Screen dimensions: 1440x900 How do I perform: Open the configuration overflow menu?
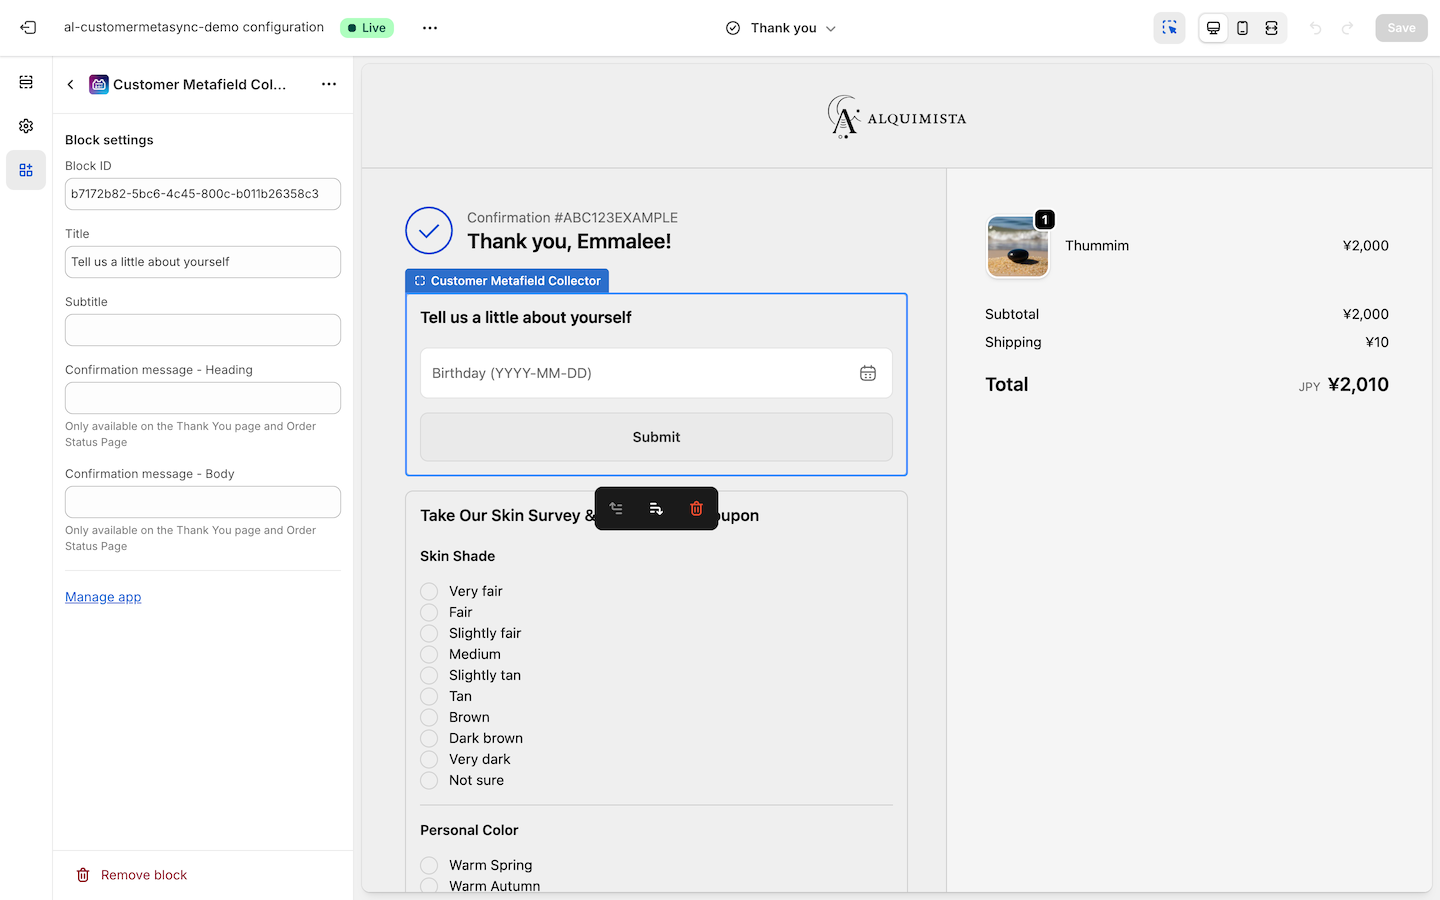(429, 27)
